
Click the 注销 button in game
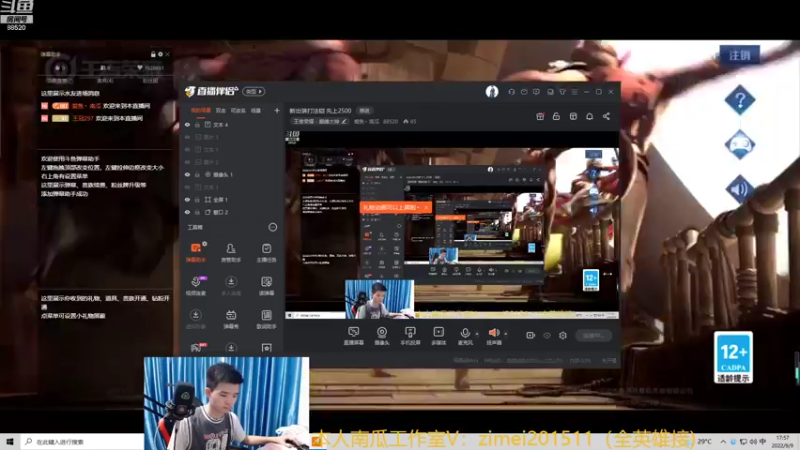coord(740,55)
